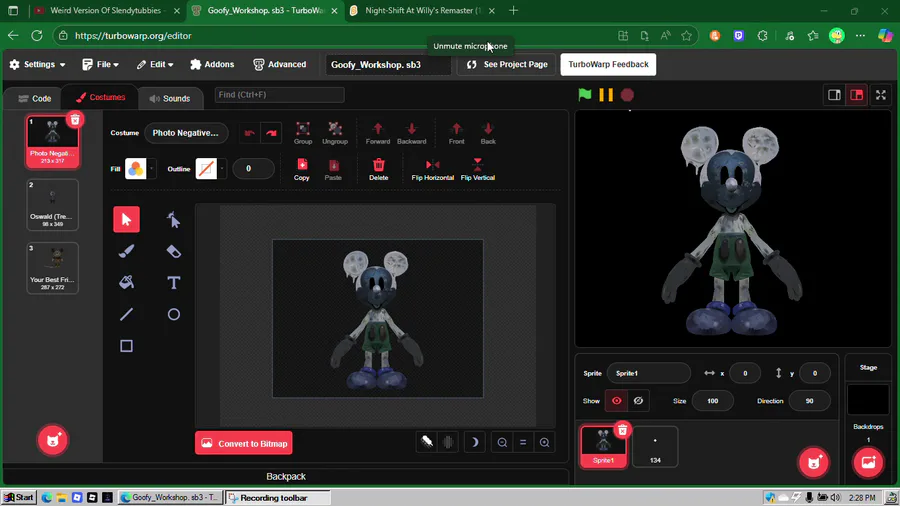This screenshot has height=506, width=900.
Task: Select the Oswald costume thumbnail
Action: pyautogui.click(x=52, y=205)
